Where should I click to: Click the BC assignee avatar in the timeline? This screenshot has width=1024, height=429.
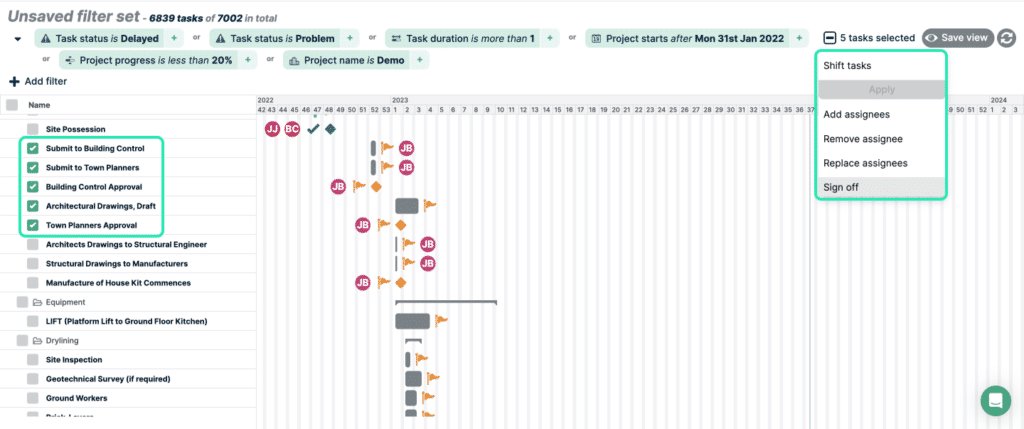pyautogui.click(x=292, y=129)
